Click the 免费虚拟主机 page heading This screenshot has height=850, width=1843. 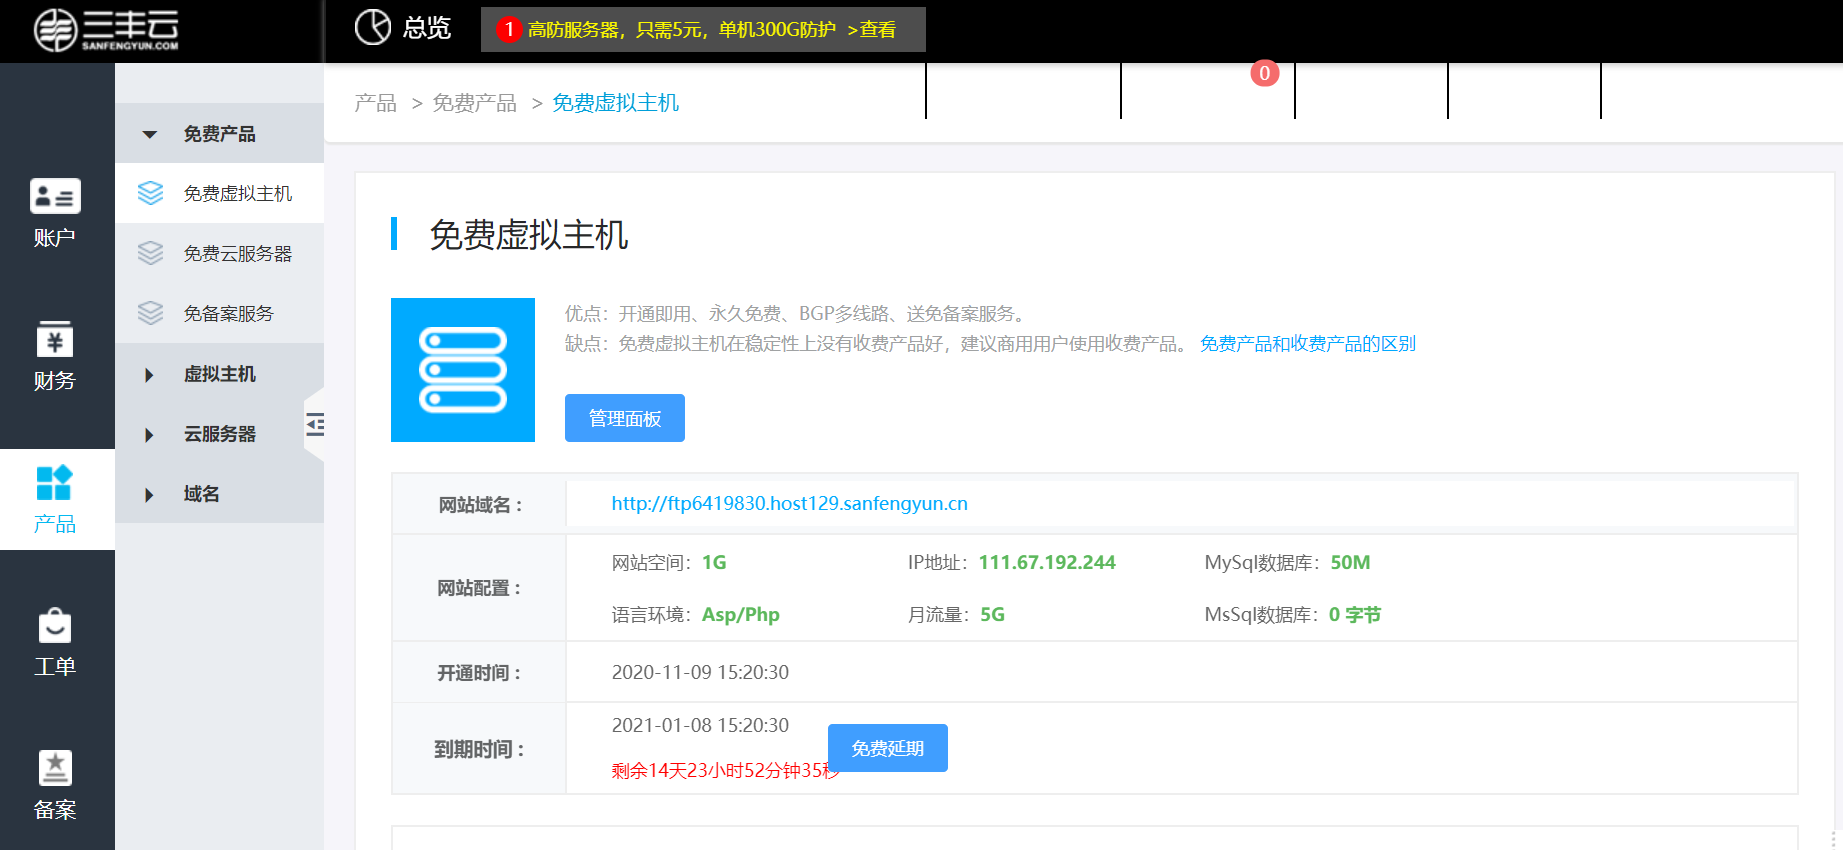coord(529,235)
